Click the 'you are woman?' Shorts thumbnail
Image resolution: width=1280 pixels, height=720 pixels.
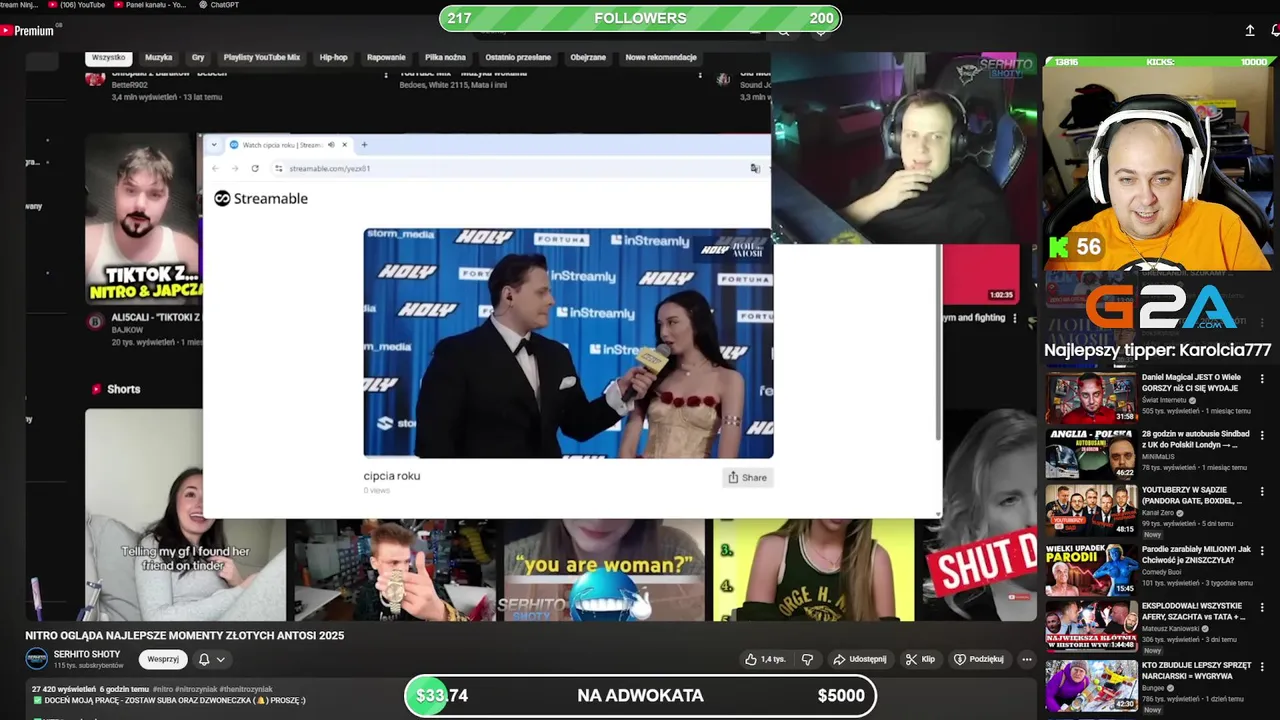tap(604, 570)
